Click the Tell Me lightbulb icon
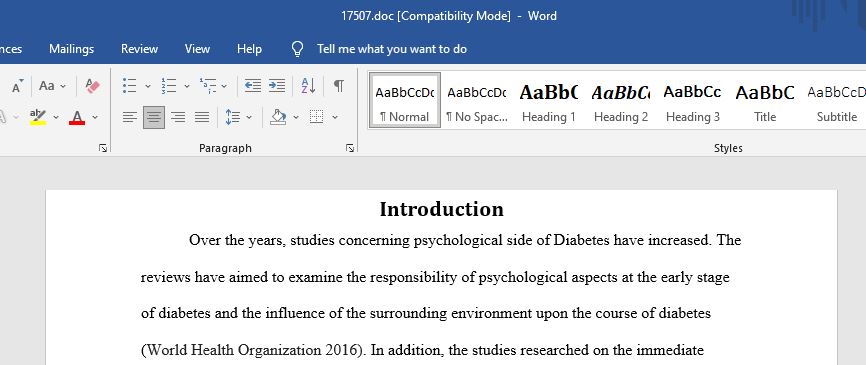The width and height of the screenshot is (866, 365). pyautogui.click(x=297, y=49)
